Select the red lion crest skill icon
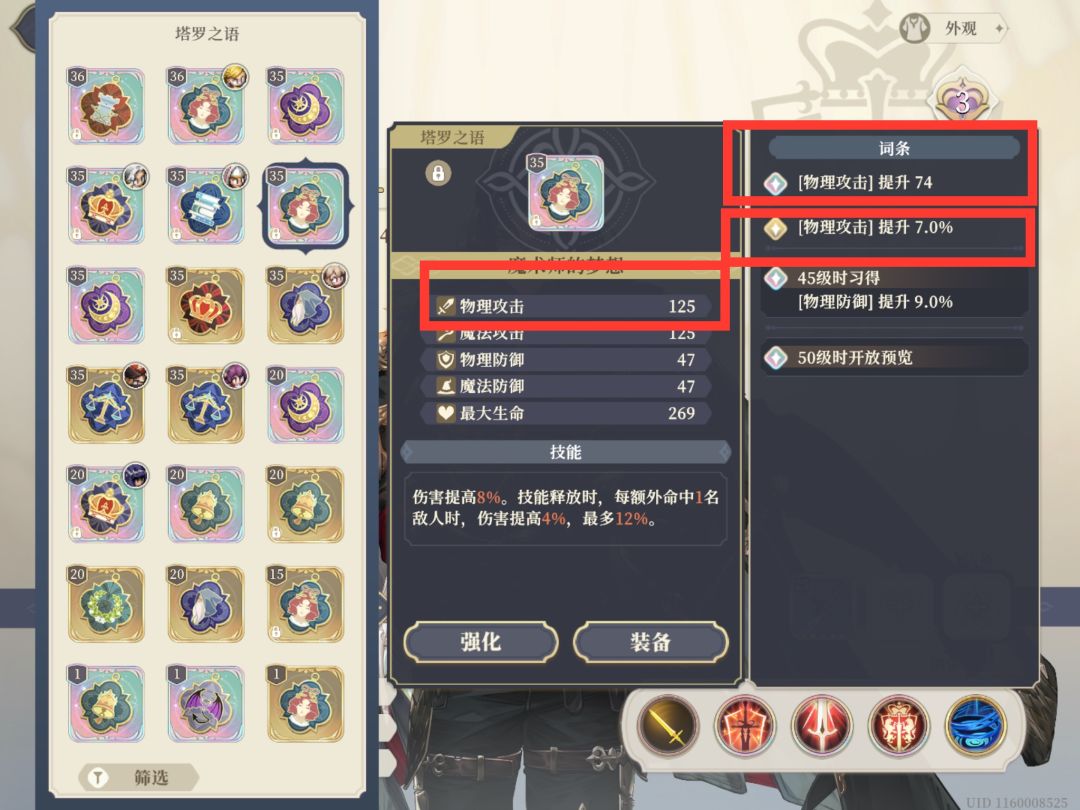1080x810 pixels. click(x=898, y=725)
